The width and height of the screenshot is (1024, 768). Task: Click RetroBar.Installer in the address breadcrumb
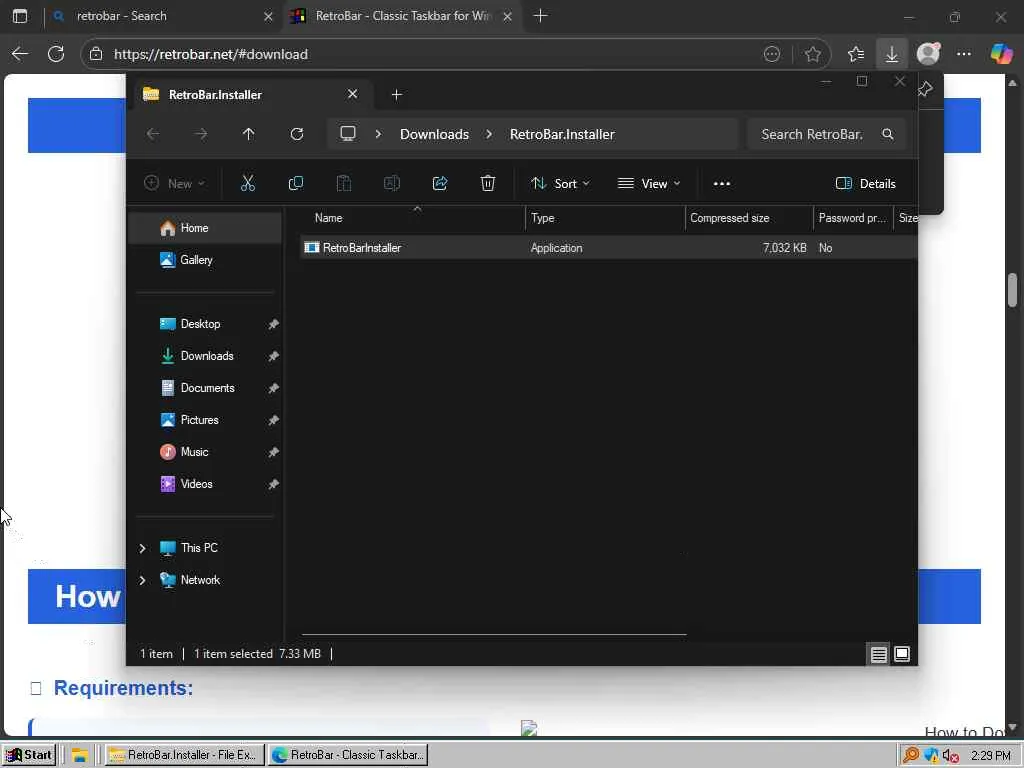coord(562,134)
